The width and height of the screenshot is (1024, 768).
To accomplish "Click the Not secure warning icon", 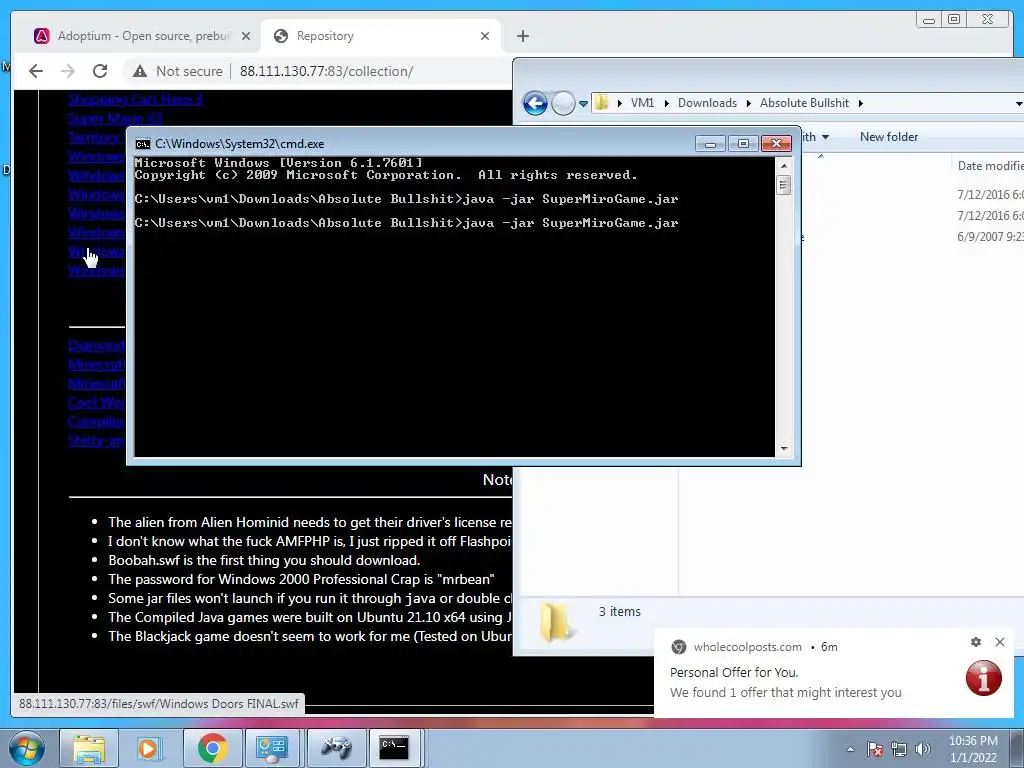I will click(x=140, y=71).
